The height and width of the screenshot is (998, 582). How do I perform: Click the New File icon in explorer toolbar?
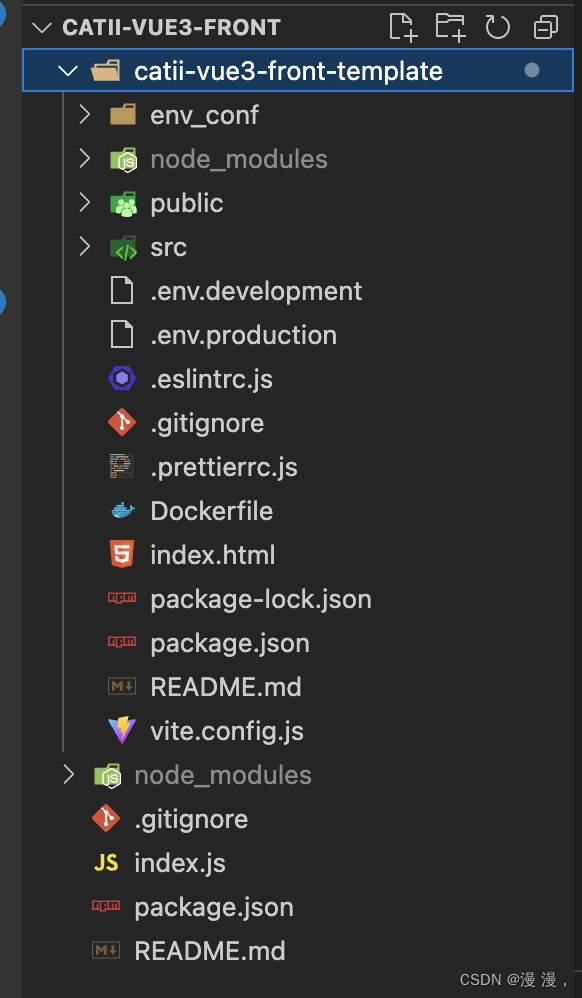(402, 27)
